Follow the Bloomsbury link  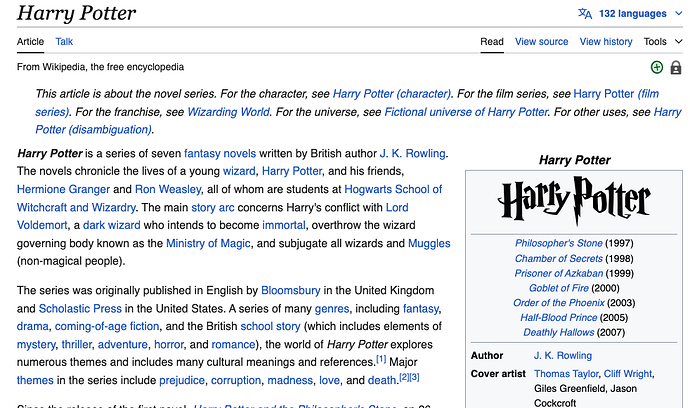point(290,290)
